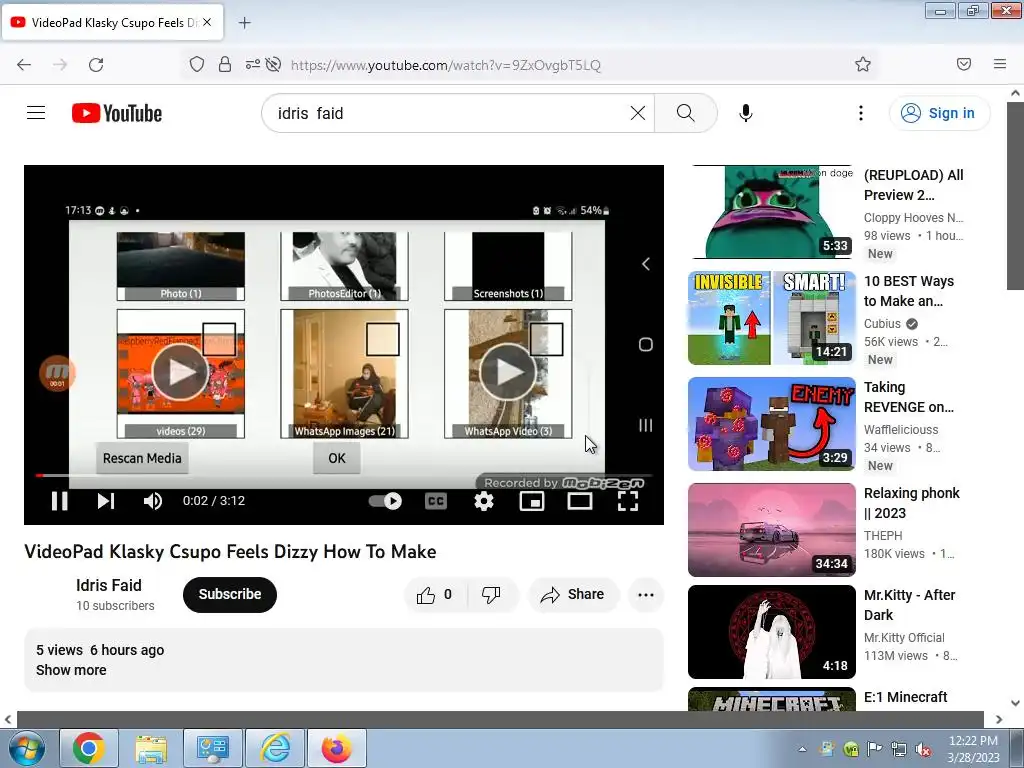Image resolution: width=1024 pixels, height=768 pixels.
Task: View site security lock info
Action: click(x=225, y=64)
